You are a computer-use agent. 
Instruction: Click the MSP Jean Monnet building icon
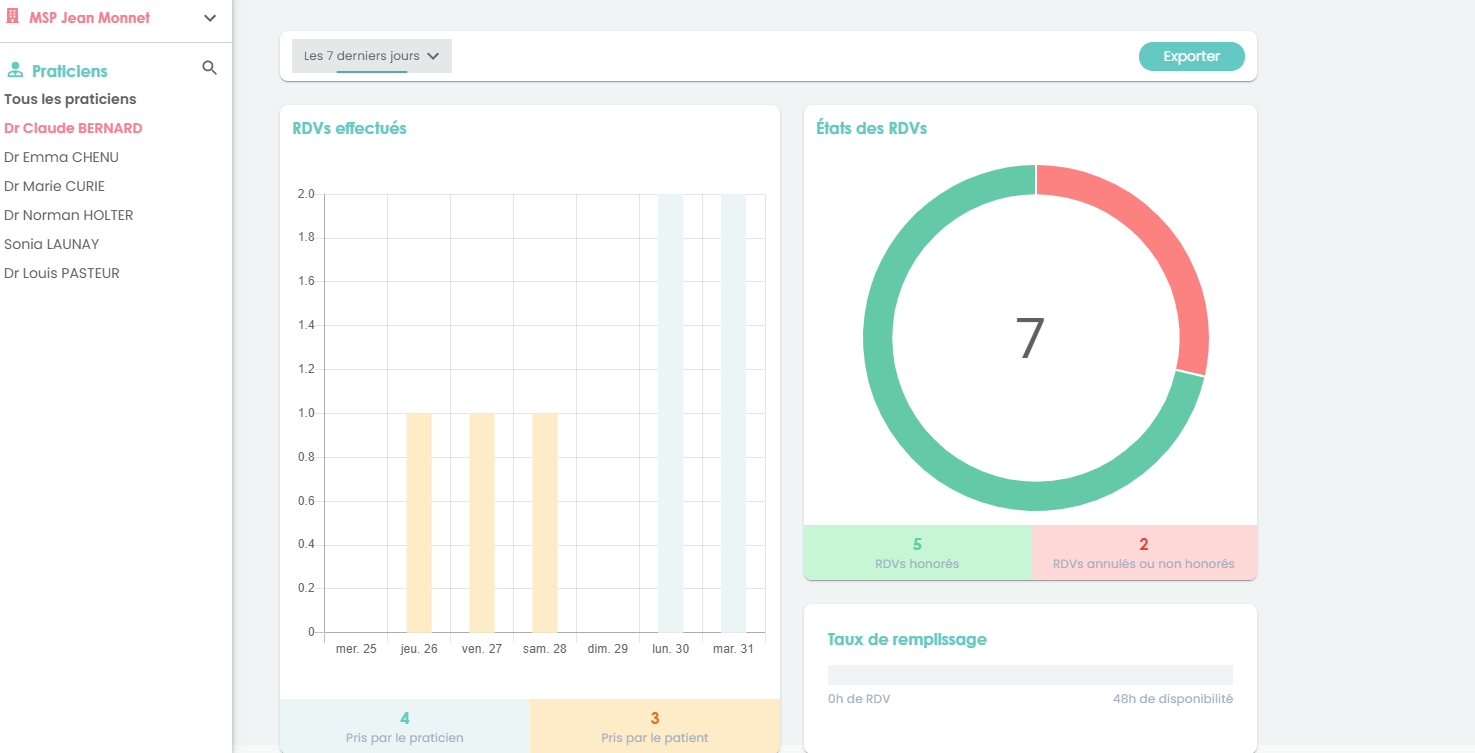[x=13, y=18]
